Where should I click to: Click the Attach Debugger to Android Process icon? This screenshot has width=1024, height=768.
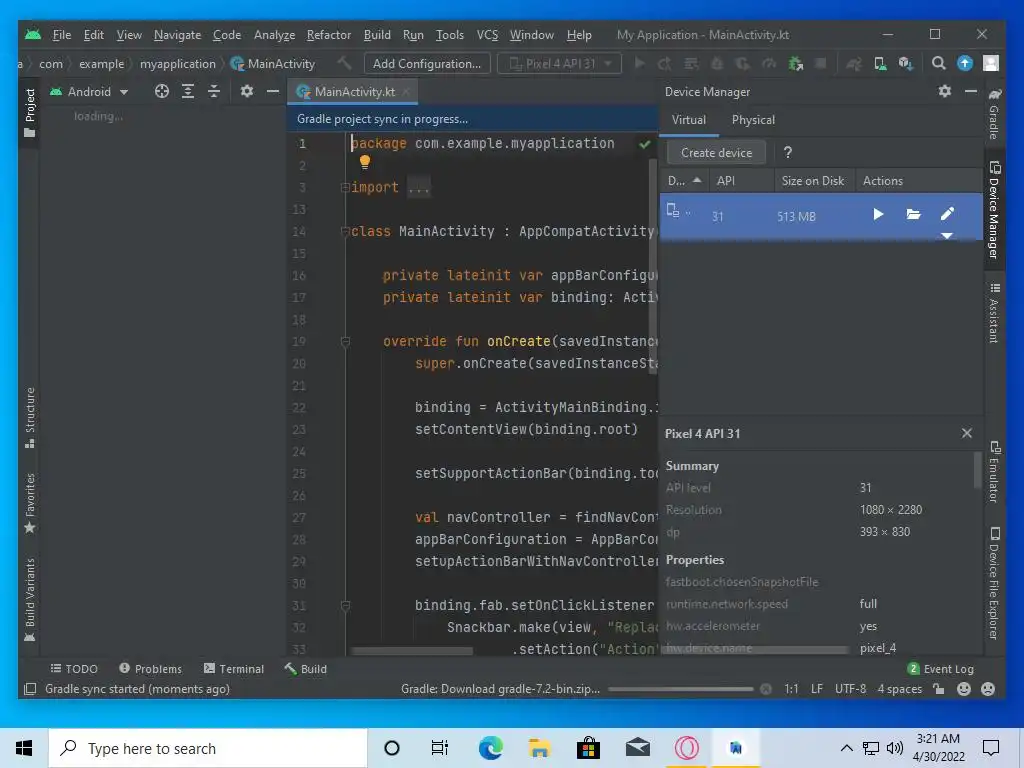coord(795,63)
